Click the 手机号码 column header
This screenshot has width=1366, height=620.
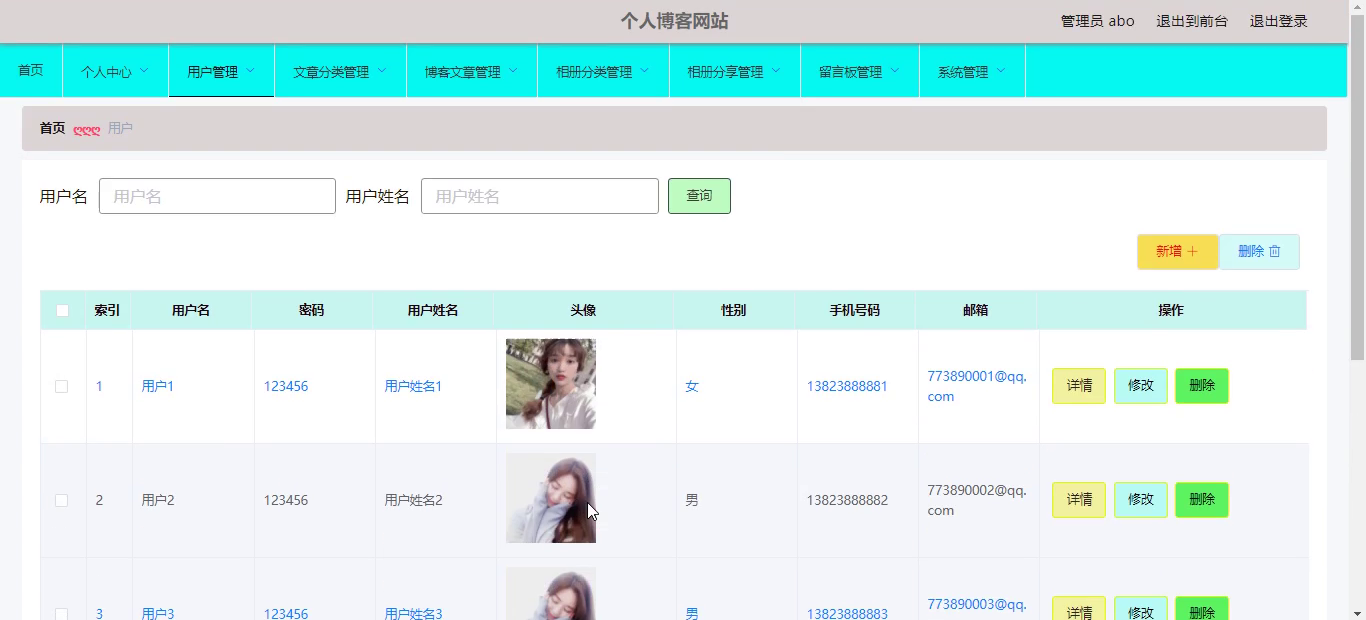click(855, 310)
